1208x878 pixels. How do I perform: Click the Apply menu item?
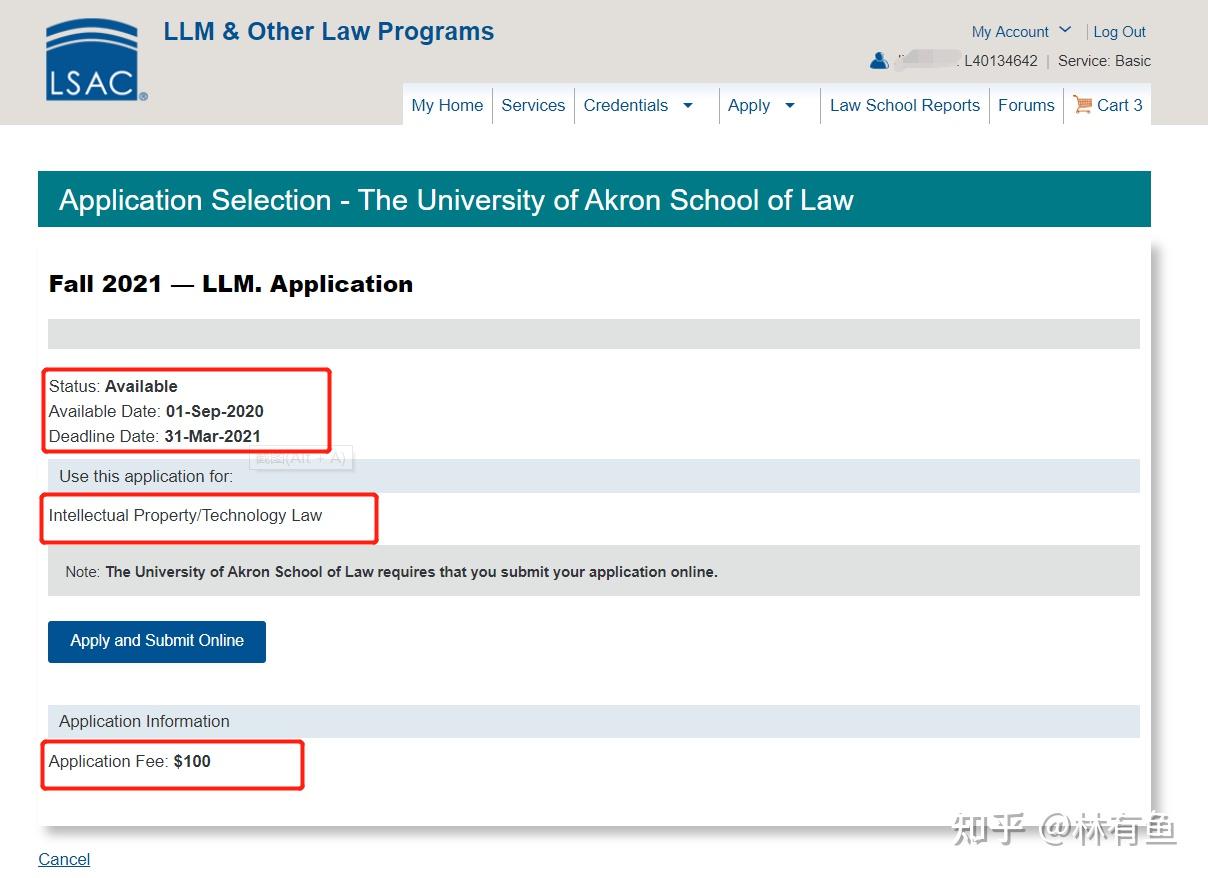(749, 104)
